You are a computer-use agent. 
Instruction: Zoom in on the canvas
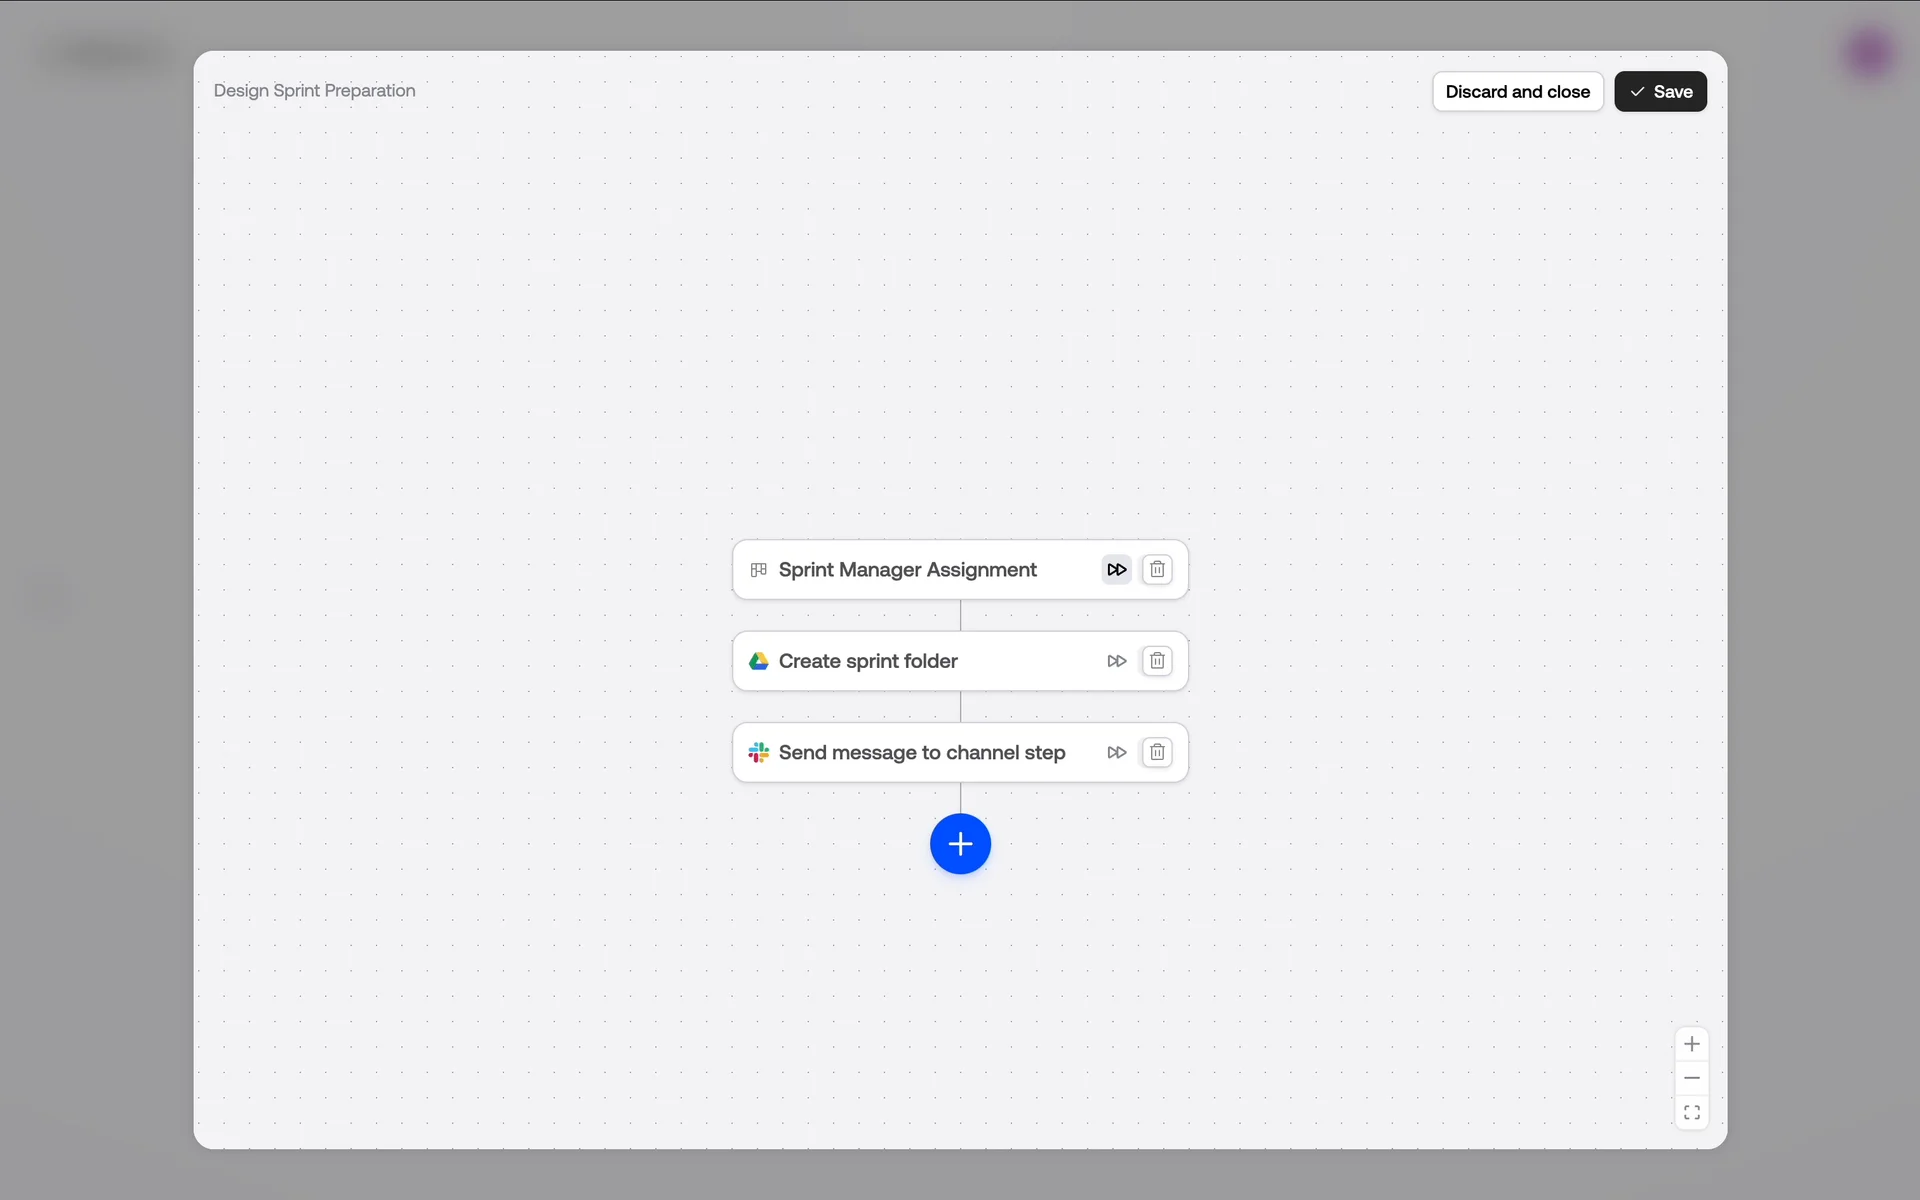(x=1691, y=1044)
